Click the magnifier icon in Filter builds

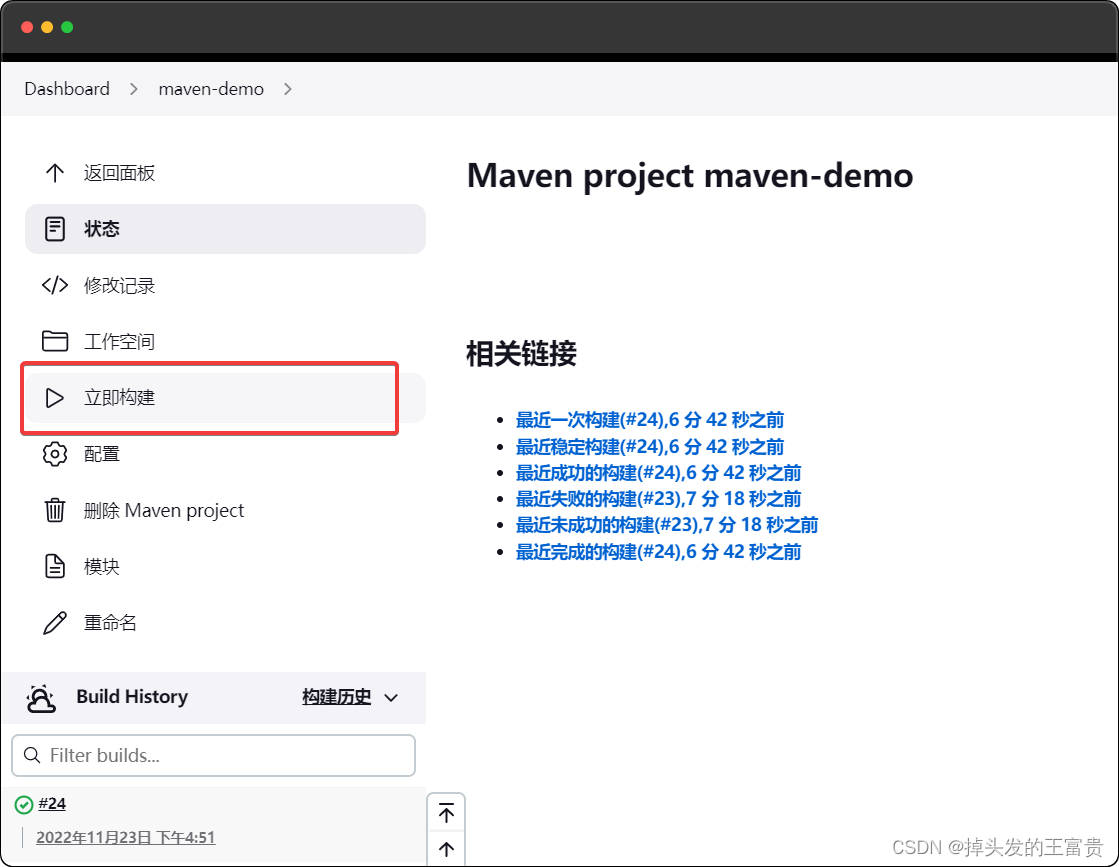pyautogui.click(x=32, y=755)
